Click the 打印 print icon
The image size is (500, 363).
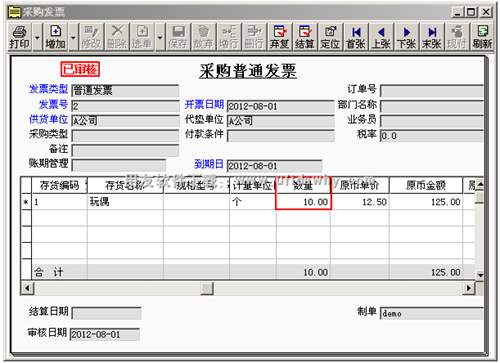pos(20,37)
